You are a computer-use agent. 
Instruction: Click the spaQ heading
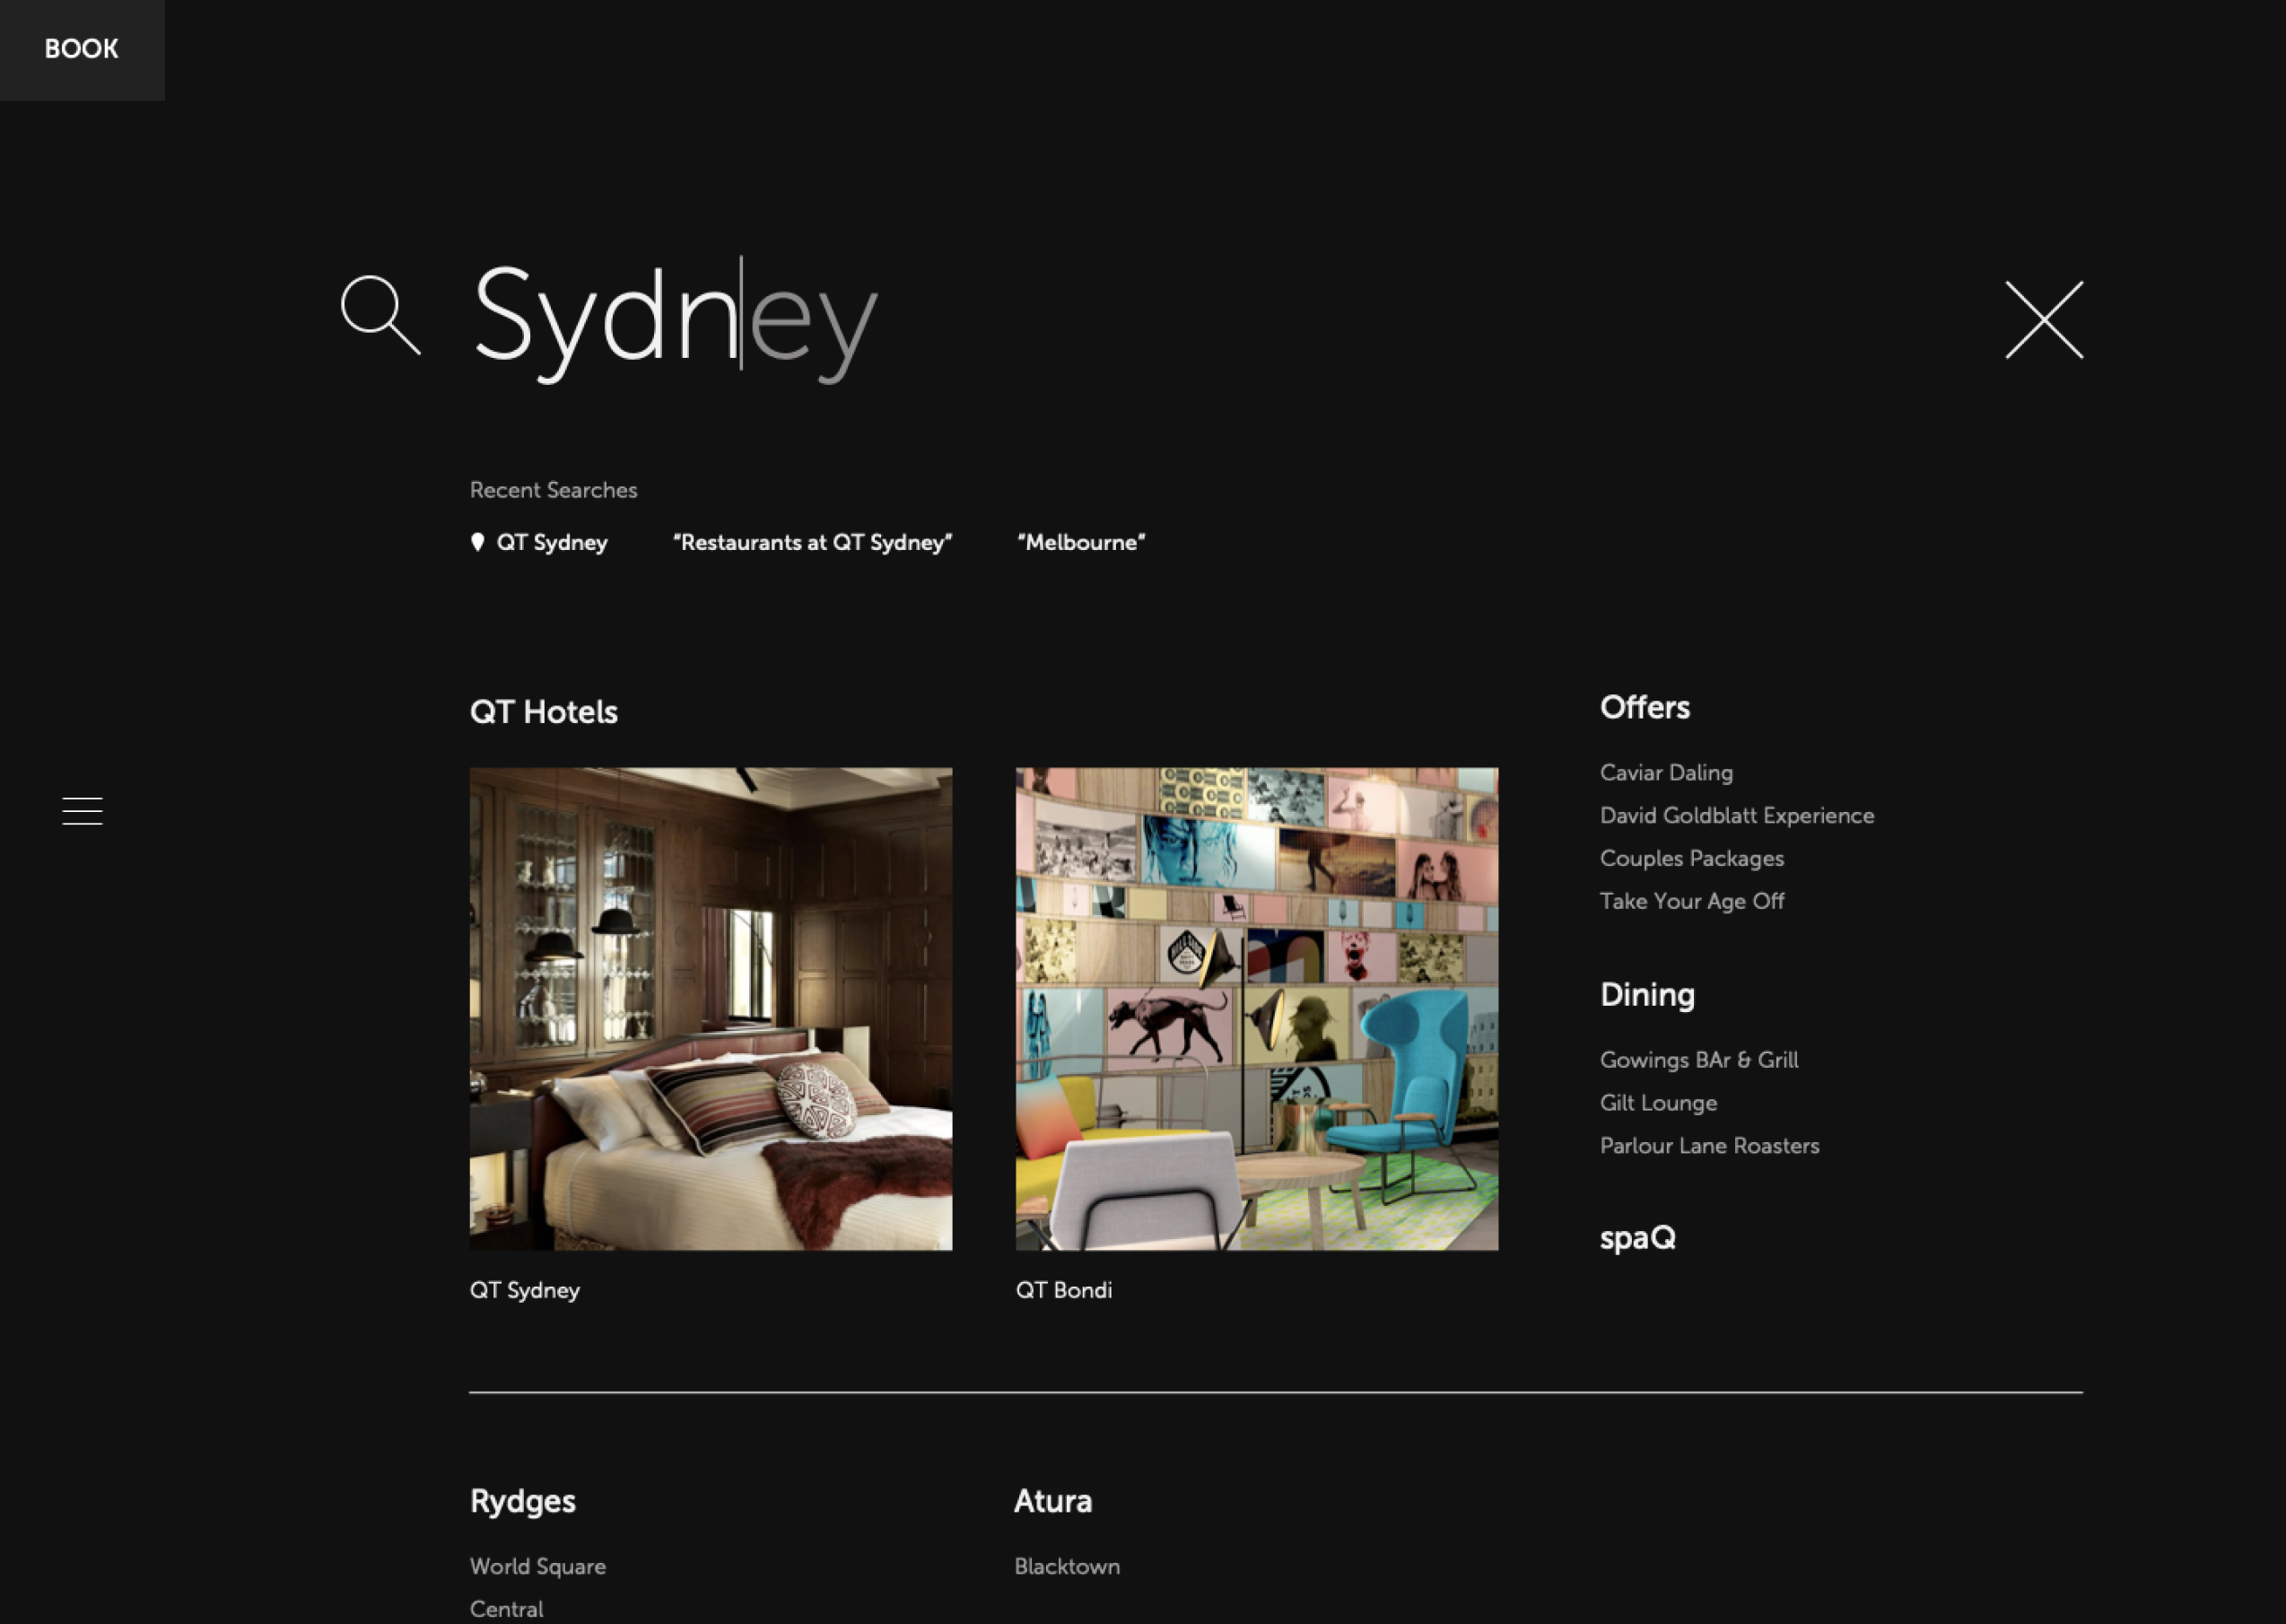[1637, 1238]
